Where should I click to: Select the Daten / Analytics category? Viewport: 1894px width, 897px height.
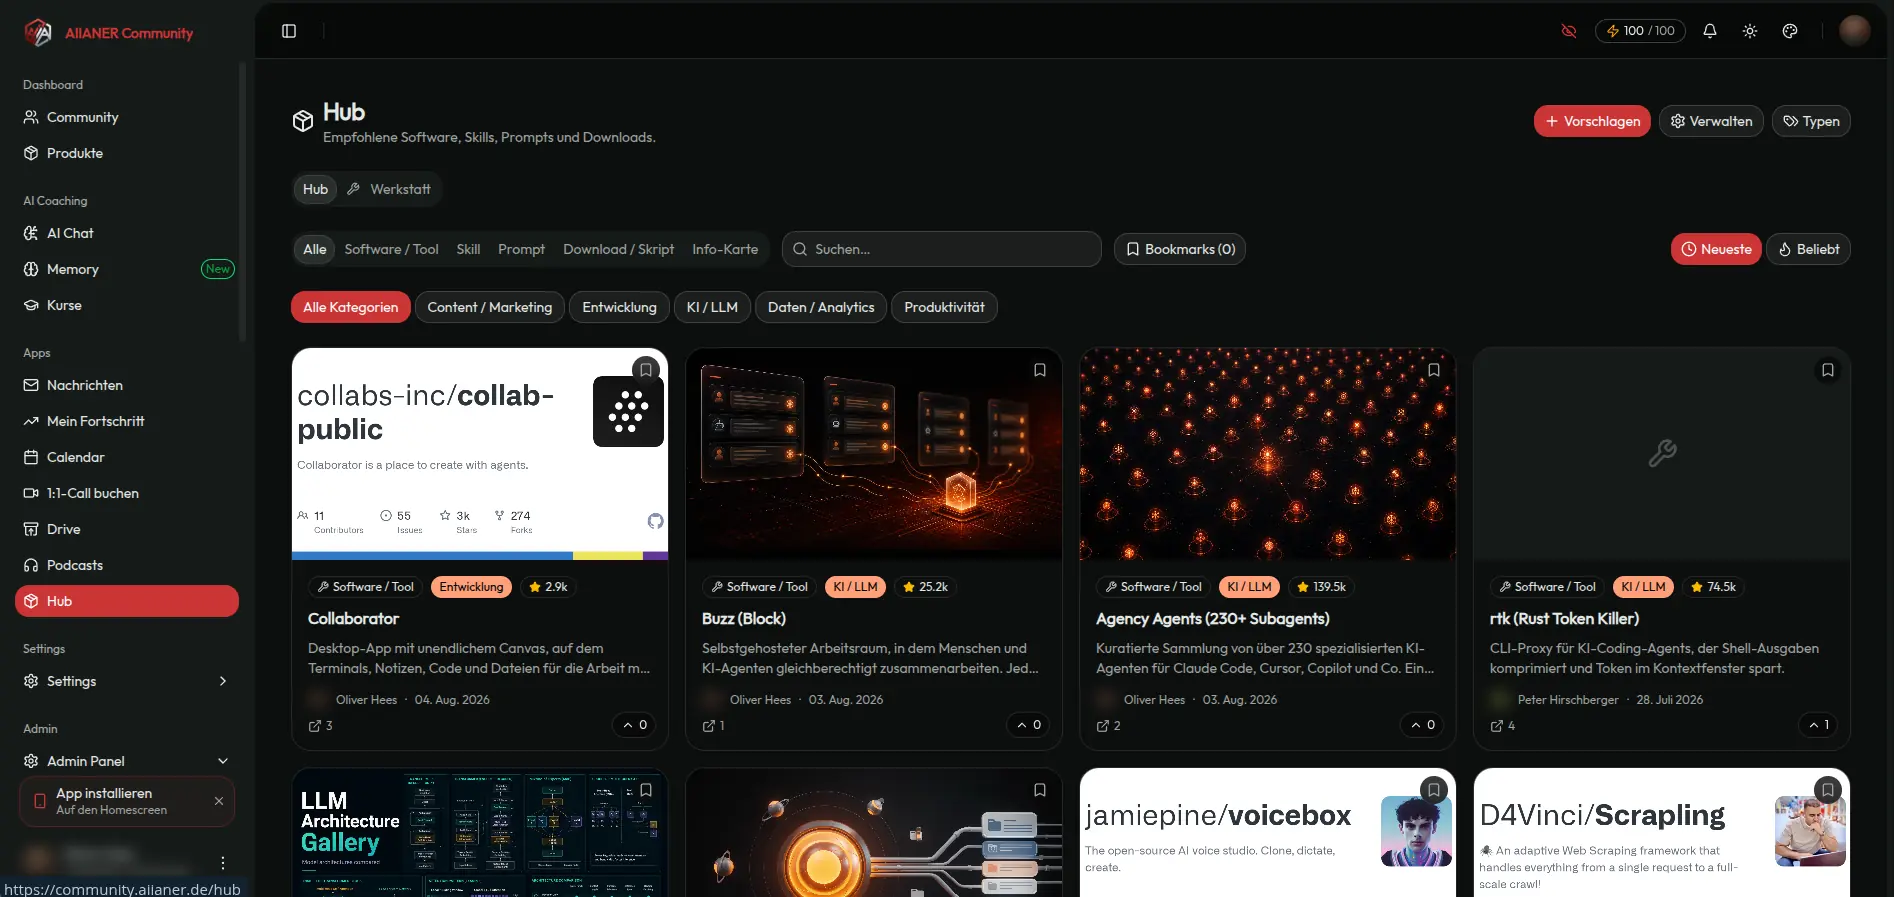click(821, 307)
